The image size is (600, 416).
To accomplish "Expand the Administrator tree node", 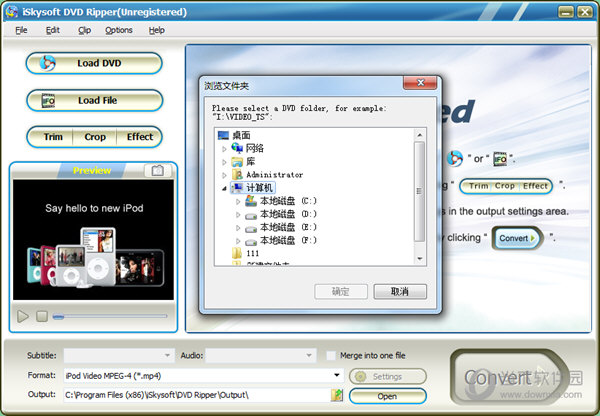I will click(224, 175).
